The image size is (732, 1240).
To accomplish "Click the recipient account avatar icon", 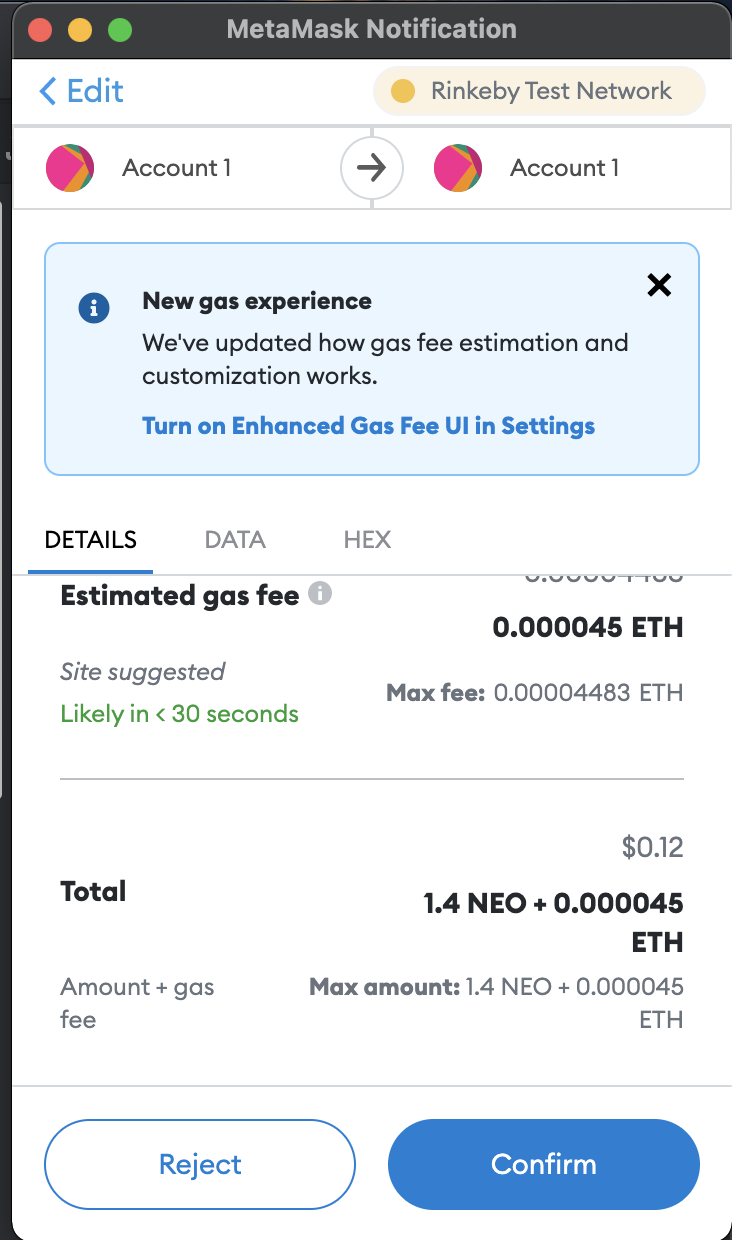I will [x=458, y=168].
